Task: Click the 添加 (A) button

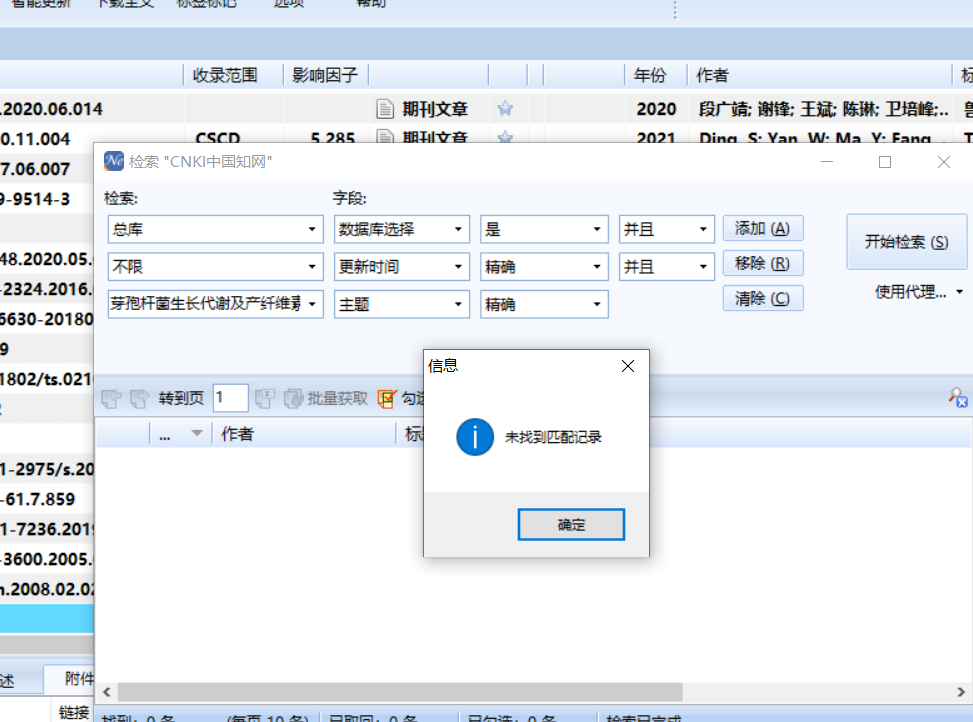Action: [763, 228]
